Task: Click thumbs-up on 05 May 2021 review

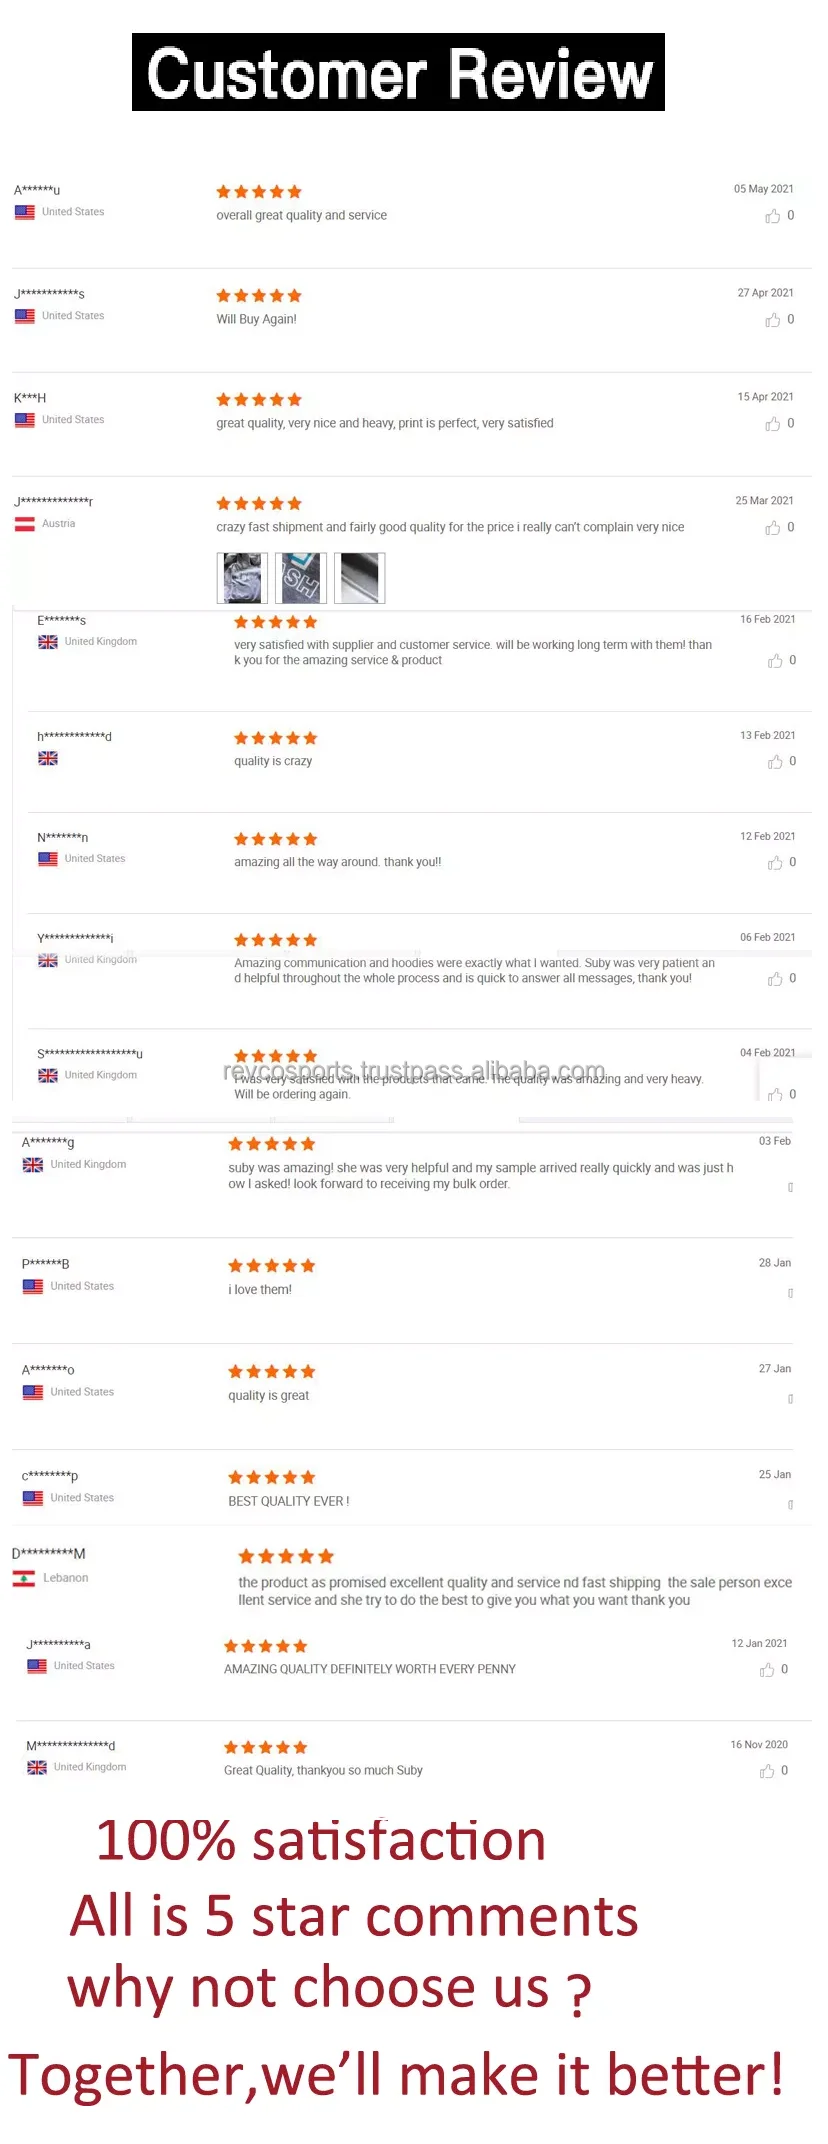Action: (772, 216)
